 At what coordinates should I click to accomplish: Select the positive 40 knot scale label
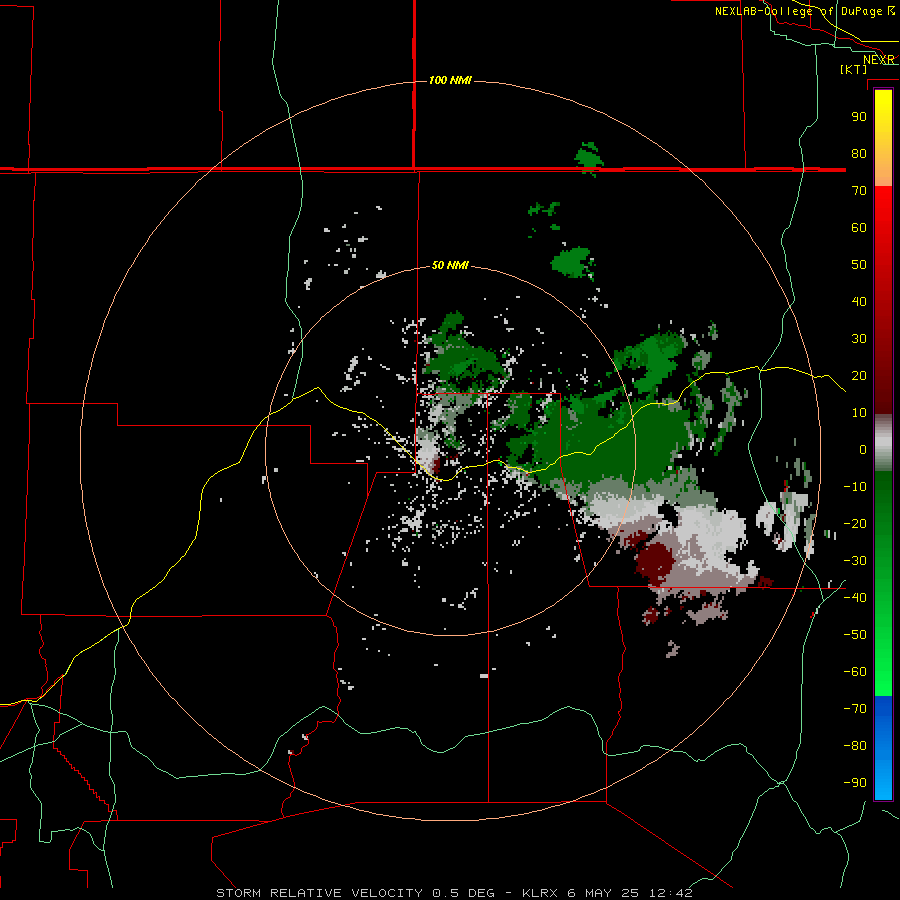pos(859,301)
